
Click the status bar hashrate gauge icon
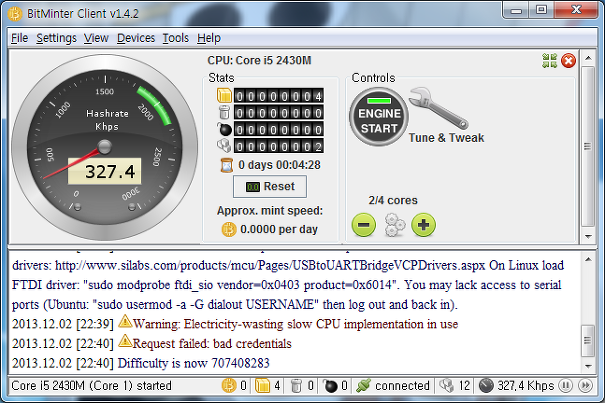(486, 386)
